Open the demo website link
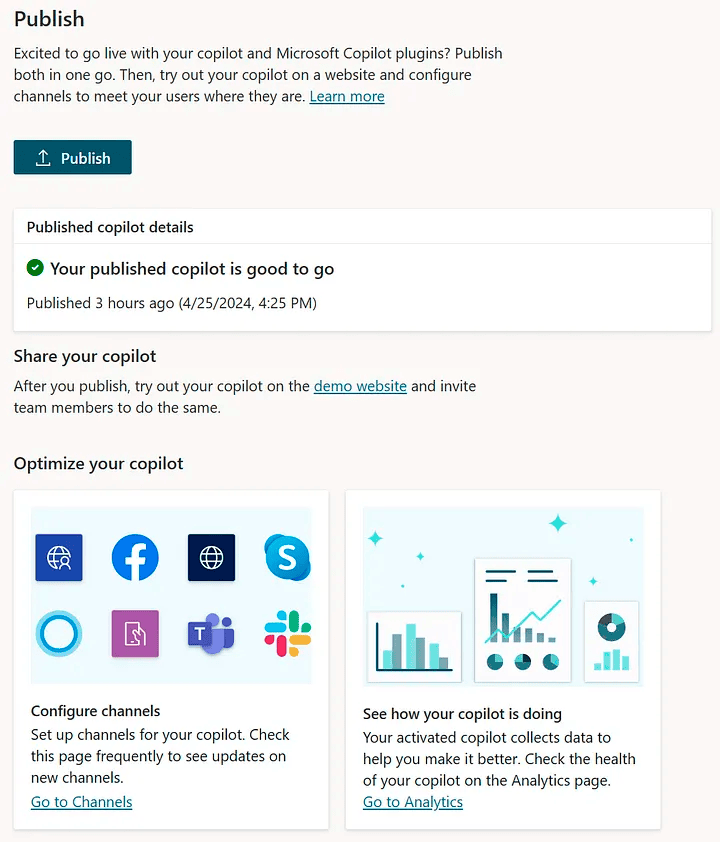 coord(360,386)
